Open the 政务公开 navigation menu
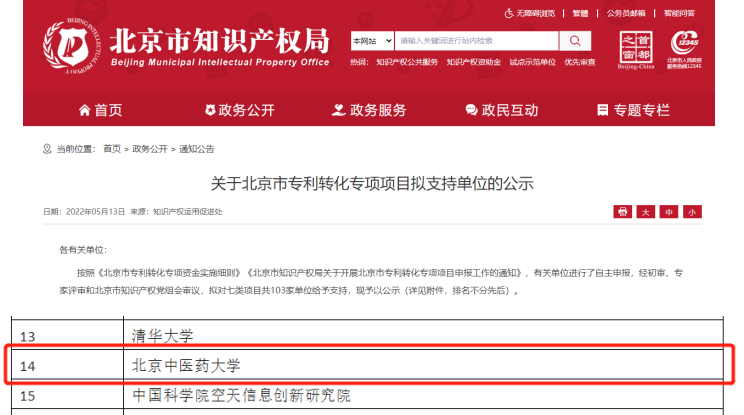 click(239, 110)
